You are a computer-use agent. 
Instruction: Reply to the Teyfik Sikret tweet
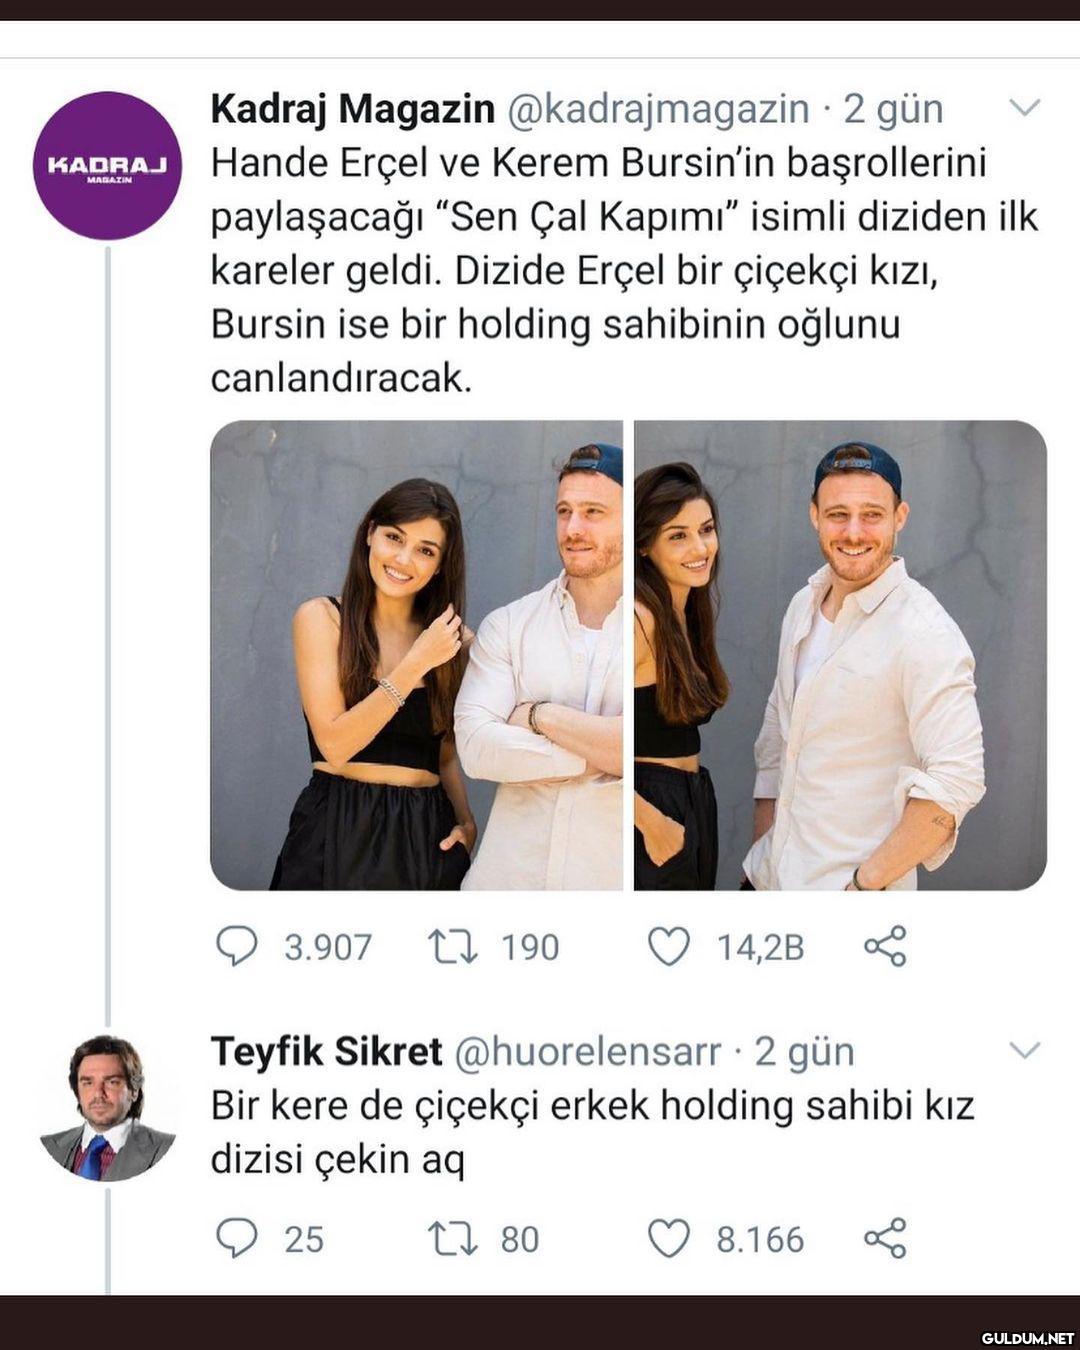237,1238
